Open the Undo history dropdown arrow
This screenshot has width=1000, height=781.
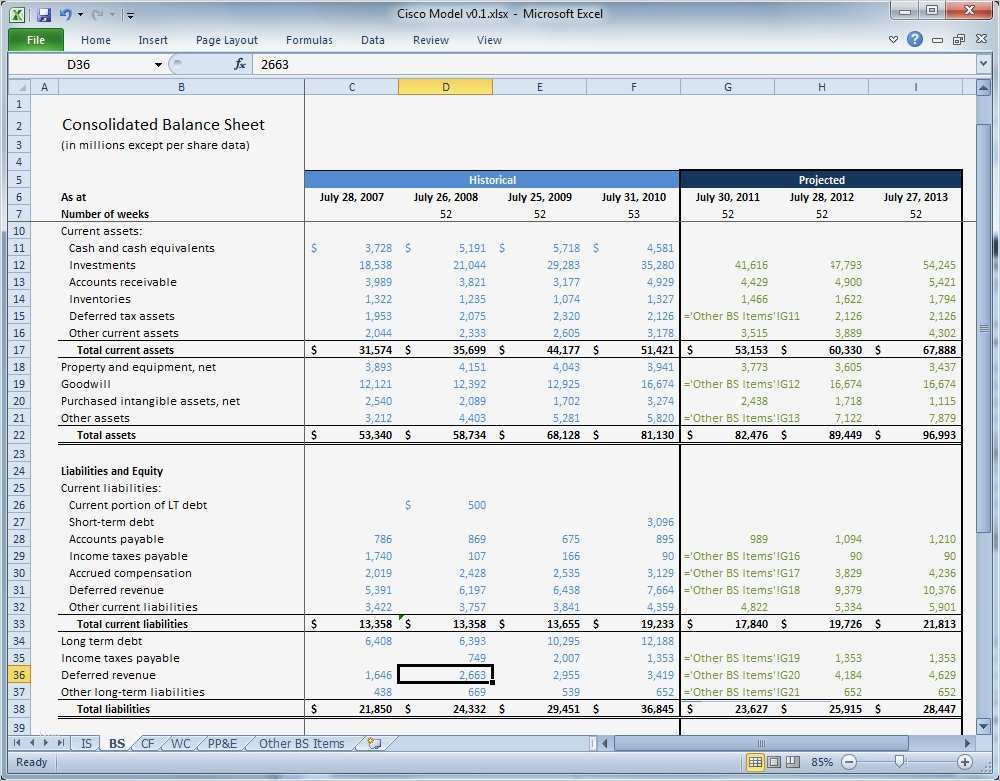click(80, 14)
